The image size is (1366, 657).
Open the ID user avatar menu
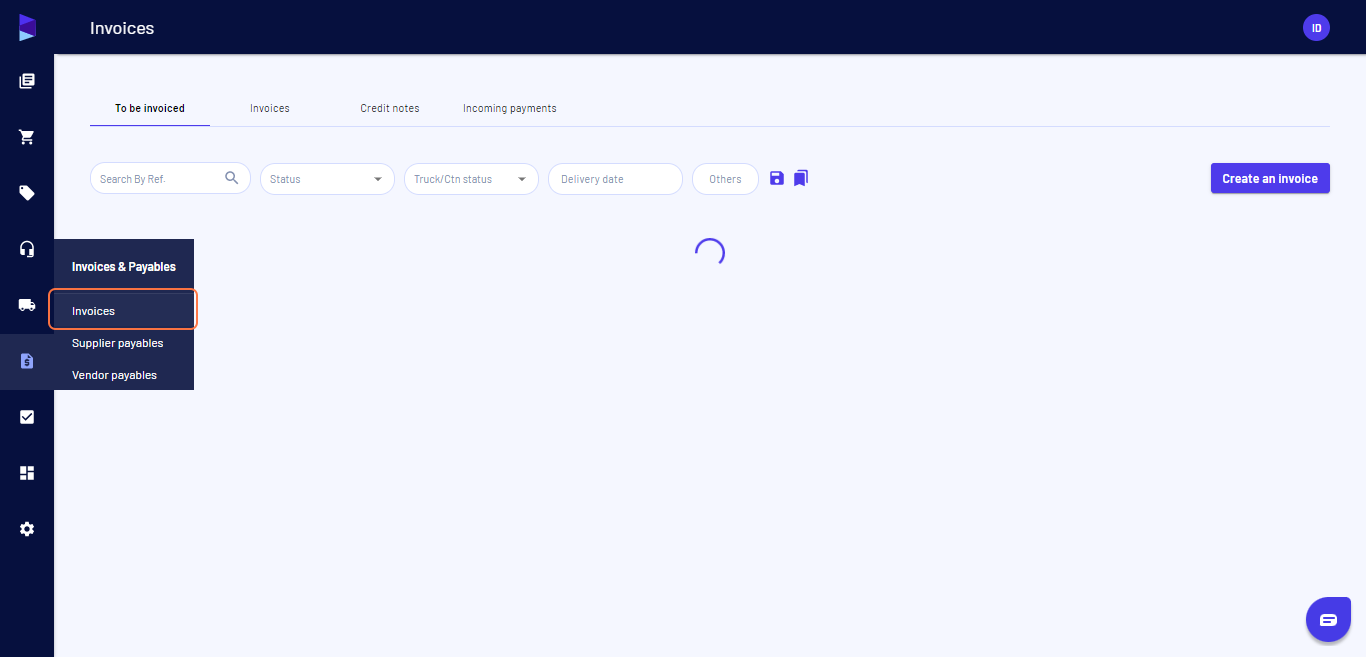(1316, 28)
